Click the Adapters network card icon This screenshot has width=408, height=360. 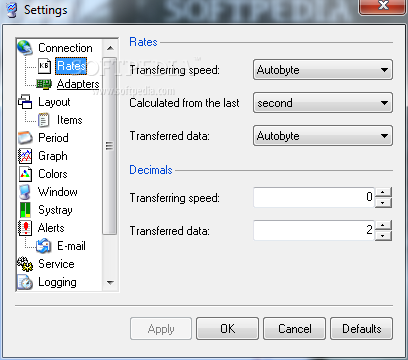pos(44,84)
